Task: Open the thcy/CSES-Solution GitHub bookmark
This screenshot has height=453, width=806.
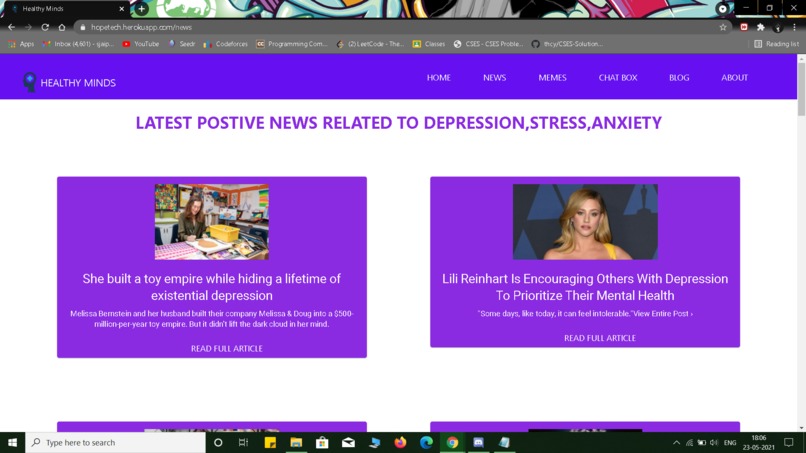Action: (567, 44)
